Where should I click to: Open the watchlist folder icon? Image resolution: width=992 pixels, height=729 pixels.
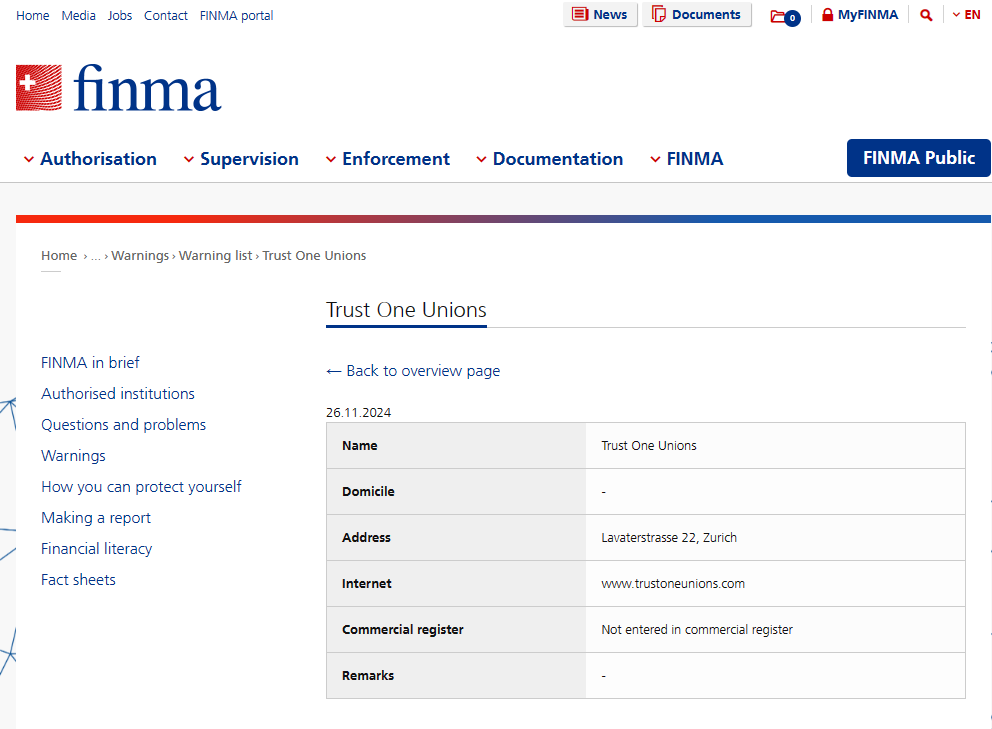(x=785, y=16)
